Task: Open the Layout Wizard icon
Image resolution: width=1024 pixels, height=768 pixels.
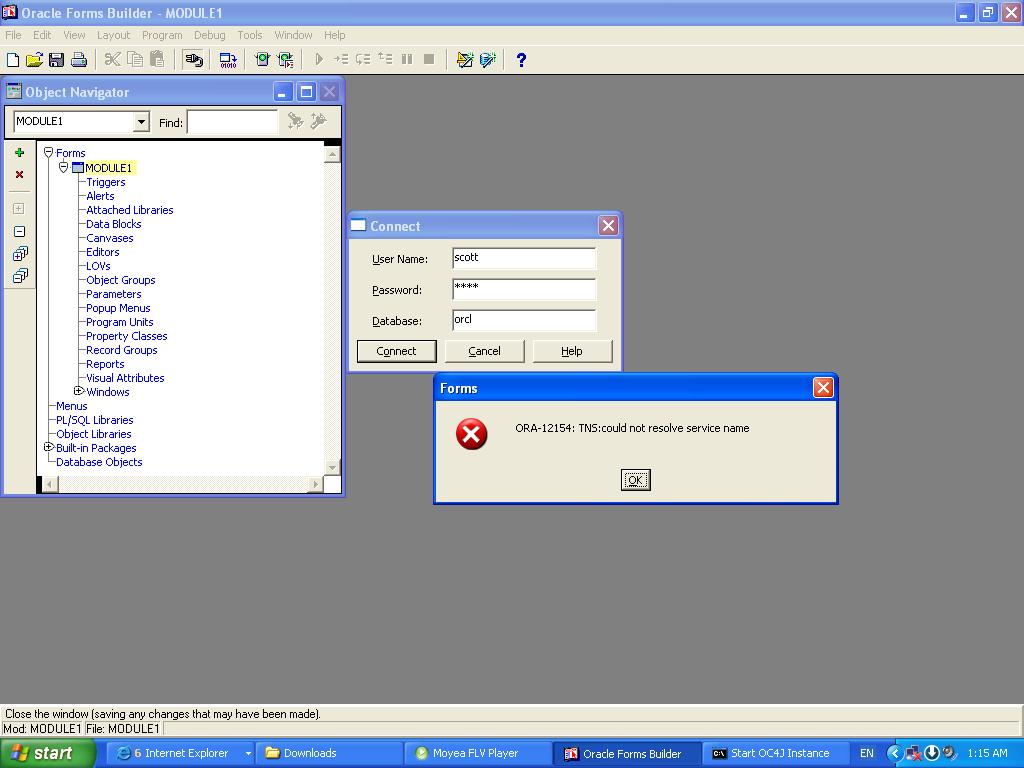Action: [x=465, y=60]
